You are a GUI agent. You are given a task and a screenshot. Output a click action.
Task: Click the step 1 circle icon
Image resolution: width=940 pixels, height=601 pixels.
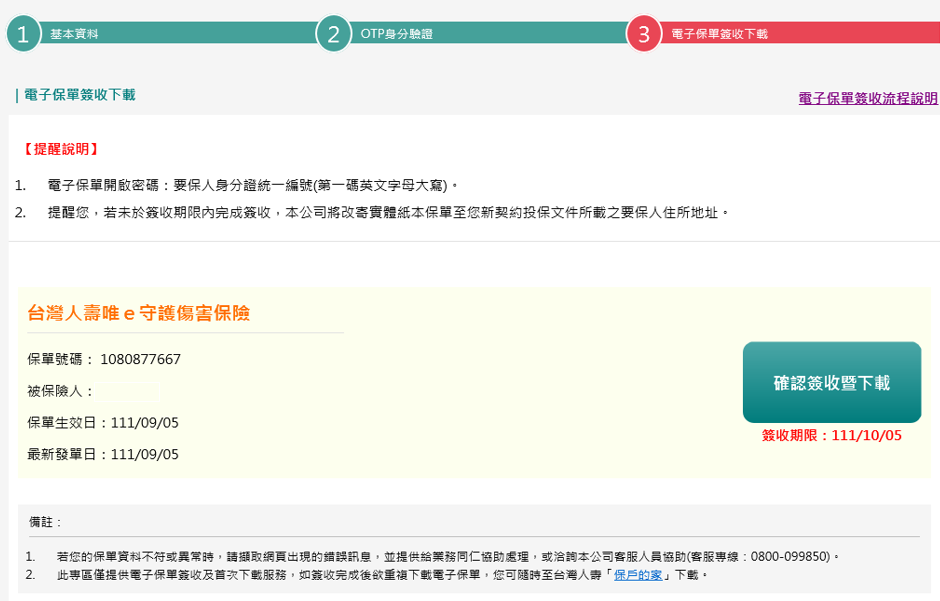click(x=23, y=34)
